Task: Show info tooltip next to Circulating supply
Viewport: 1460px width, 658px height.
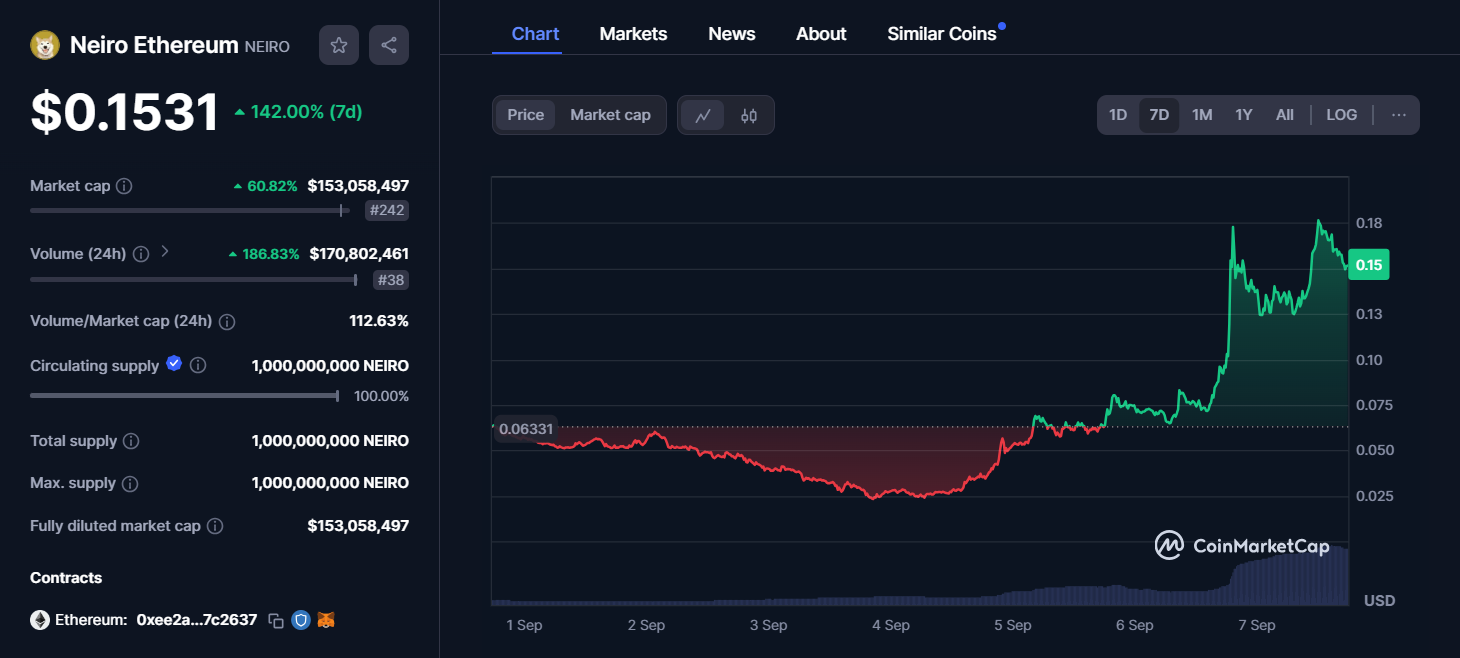Action: coord(198,365)
